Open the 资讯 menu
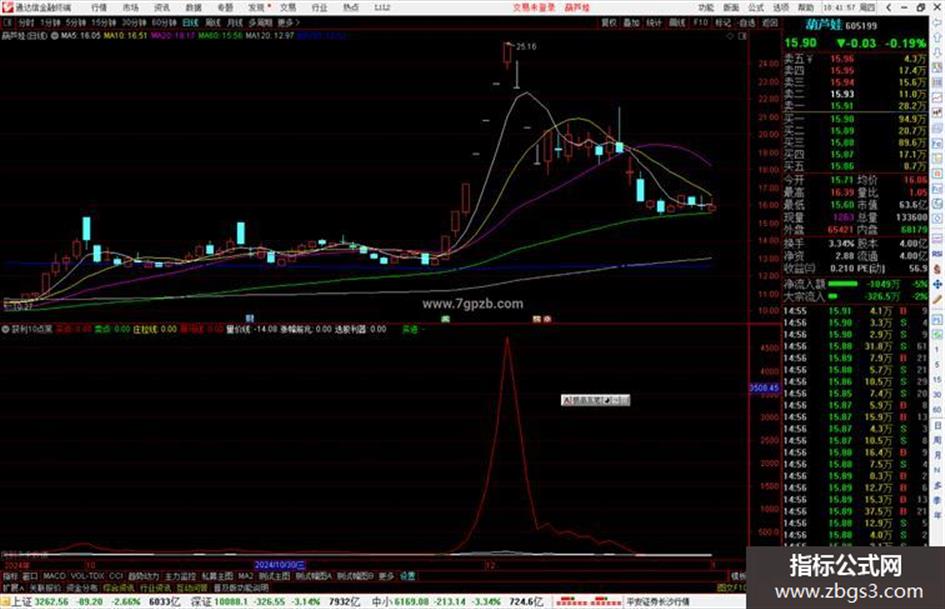This screenshot has width=945, height=609. click(x=162, y=7)
